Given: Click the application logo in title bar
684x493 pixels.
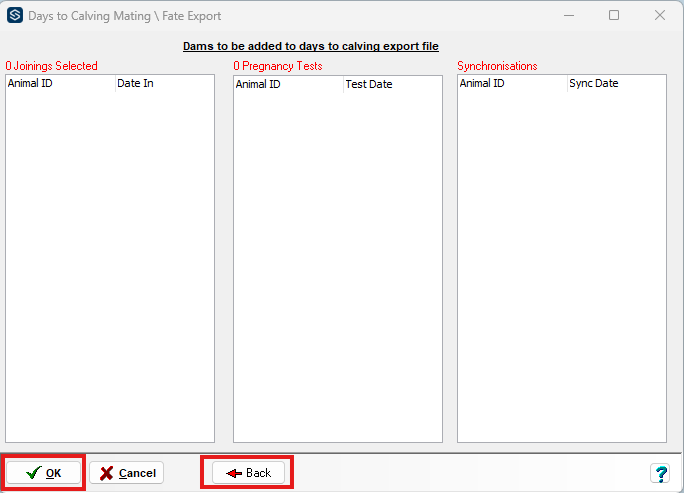Looking at the screenshot, I should 15,16.
